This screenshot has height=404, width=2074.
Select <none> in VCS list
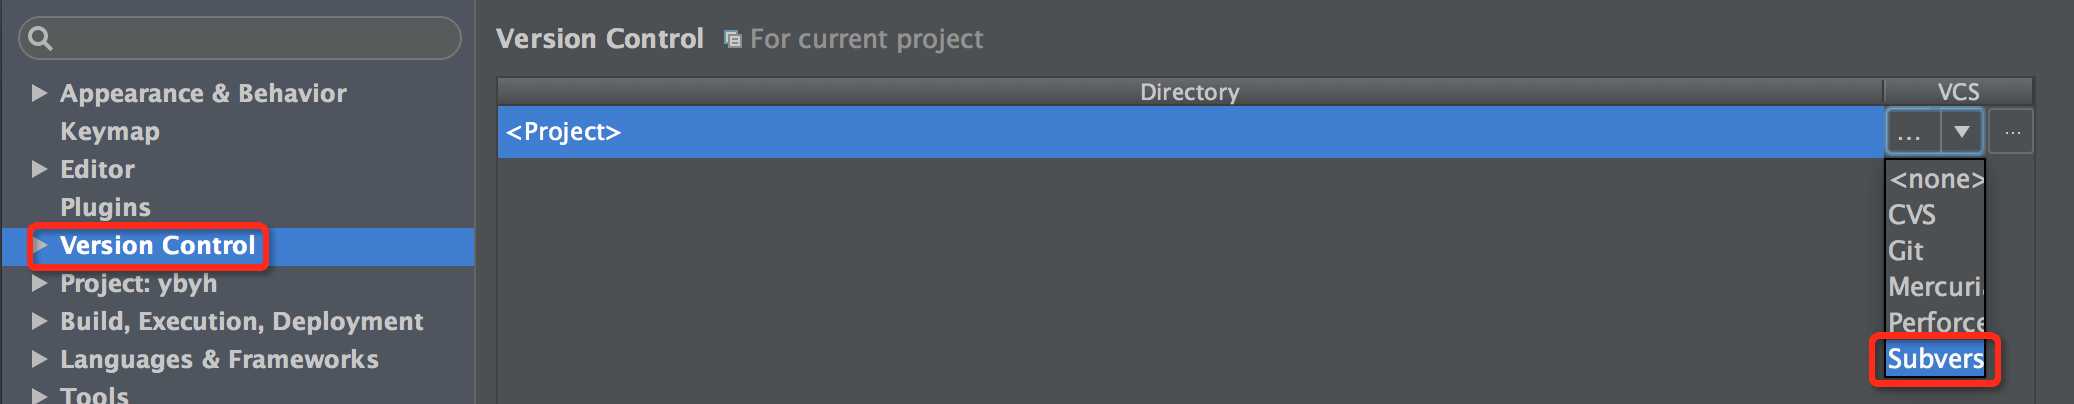[1935, 179]
